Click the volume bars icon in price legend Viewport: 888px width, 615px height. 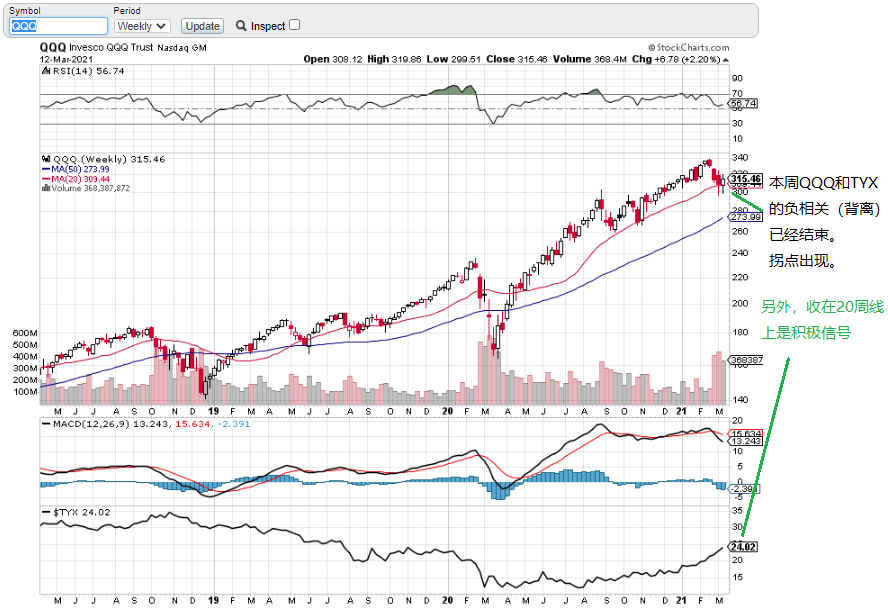[x=46, y=189]
